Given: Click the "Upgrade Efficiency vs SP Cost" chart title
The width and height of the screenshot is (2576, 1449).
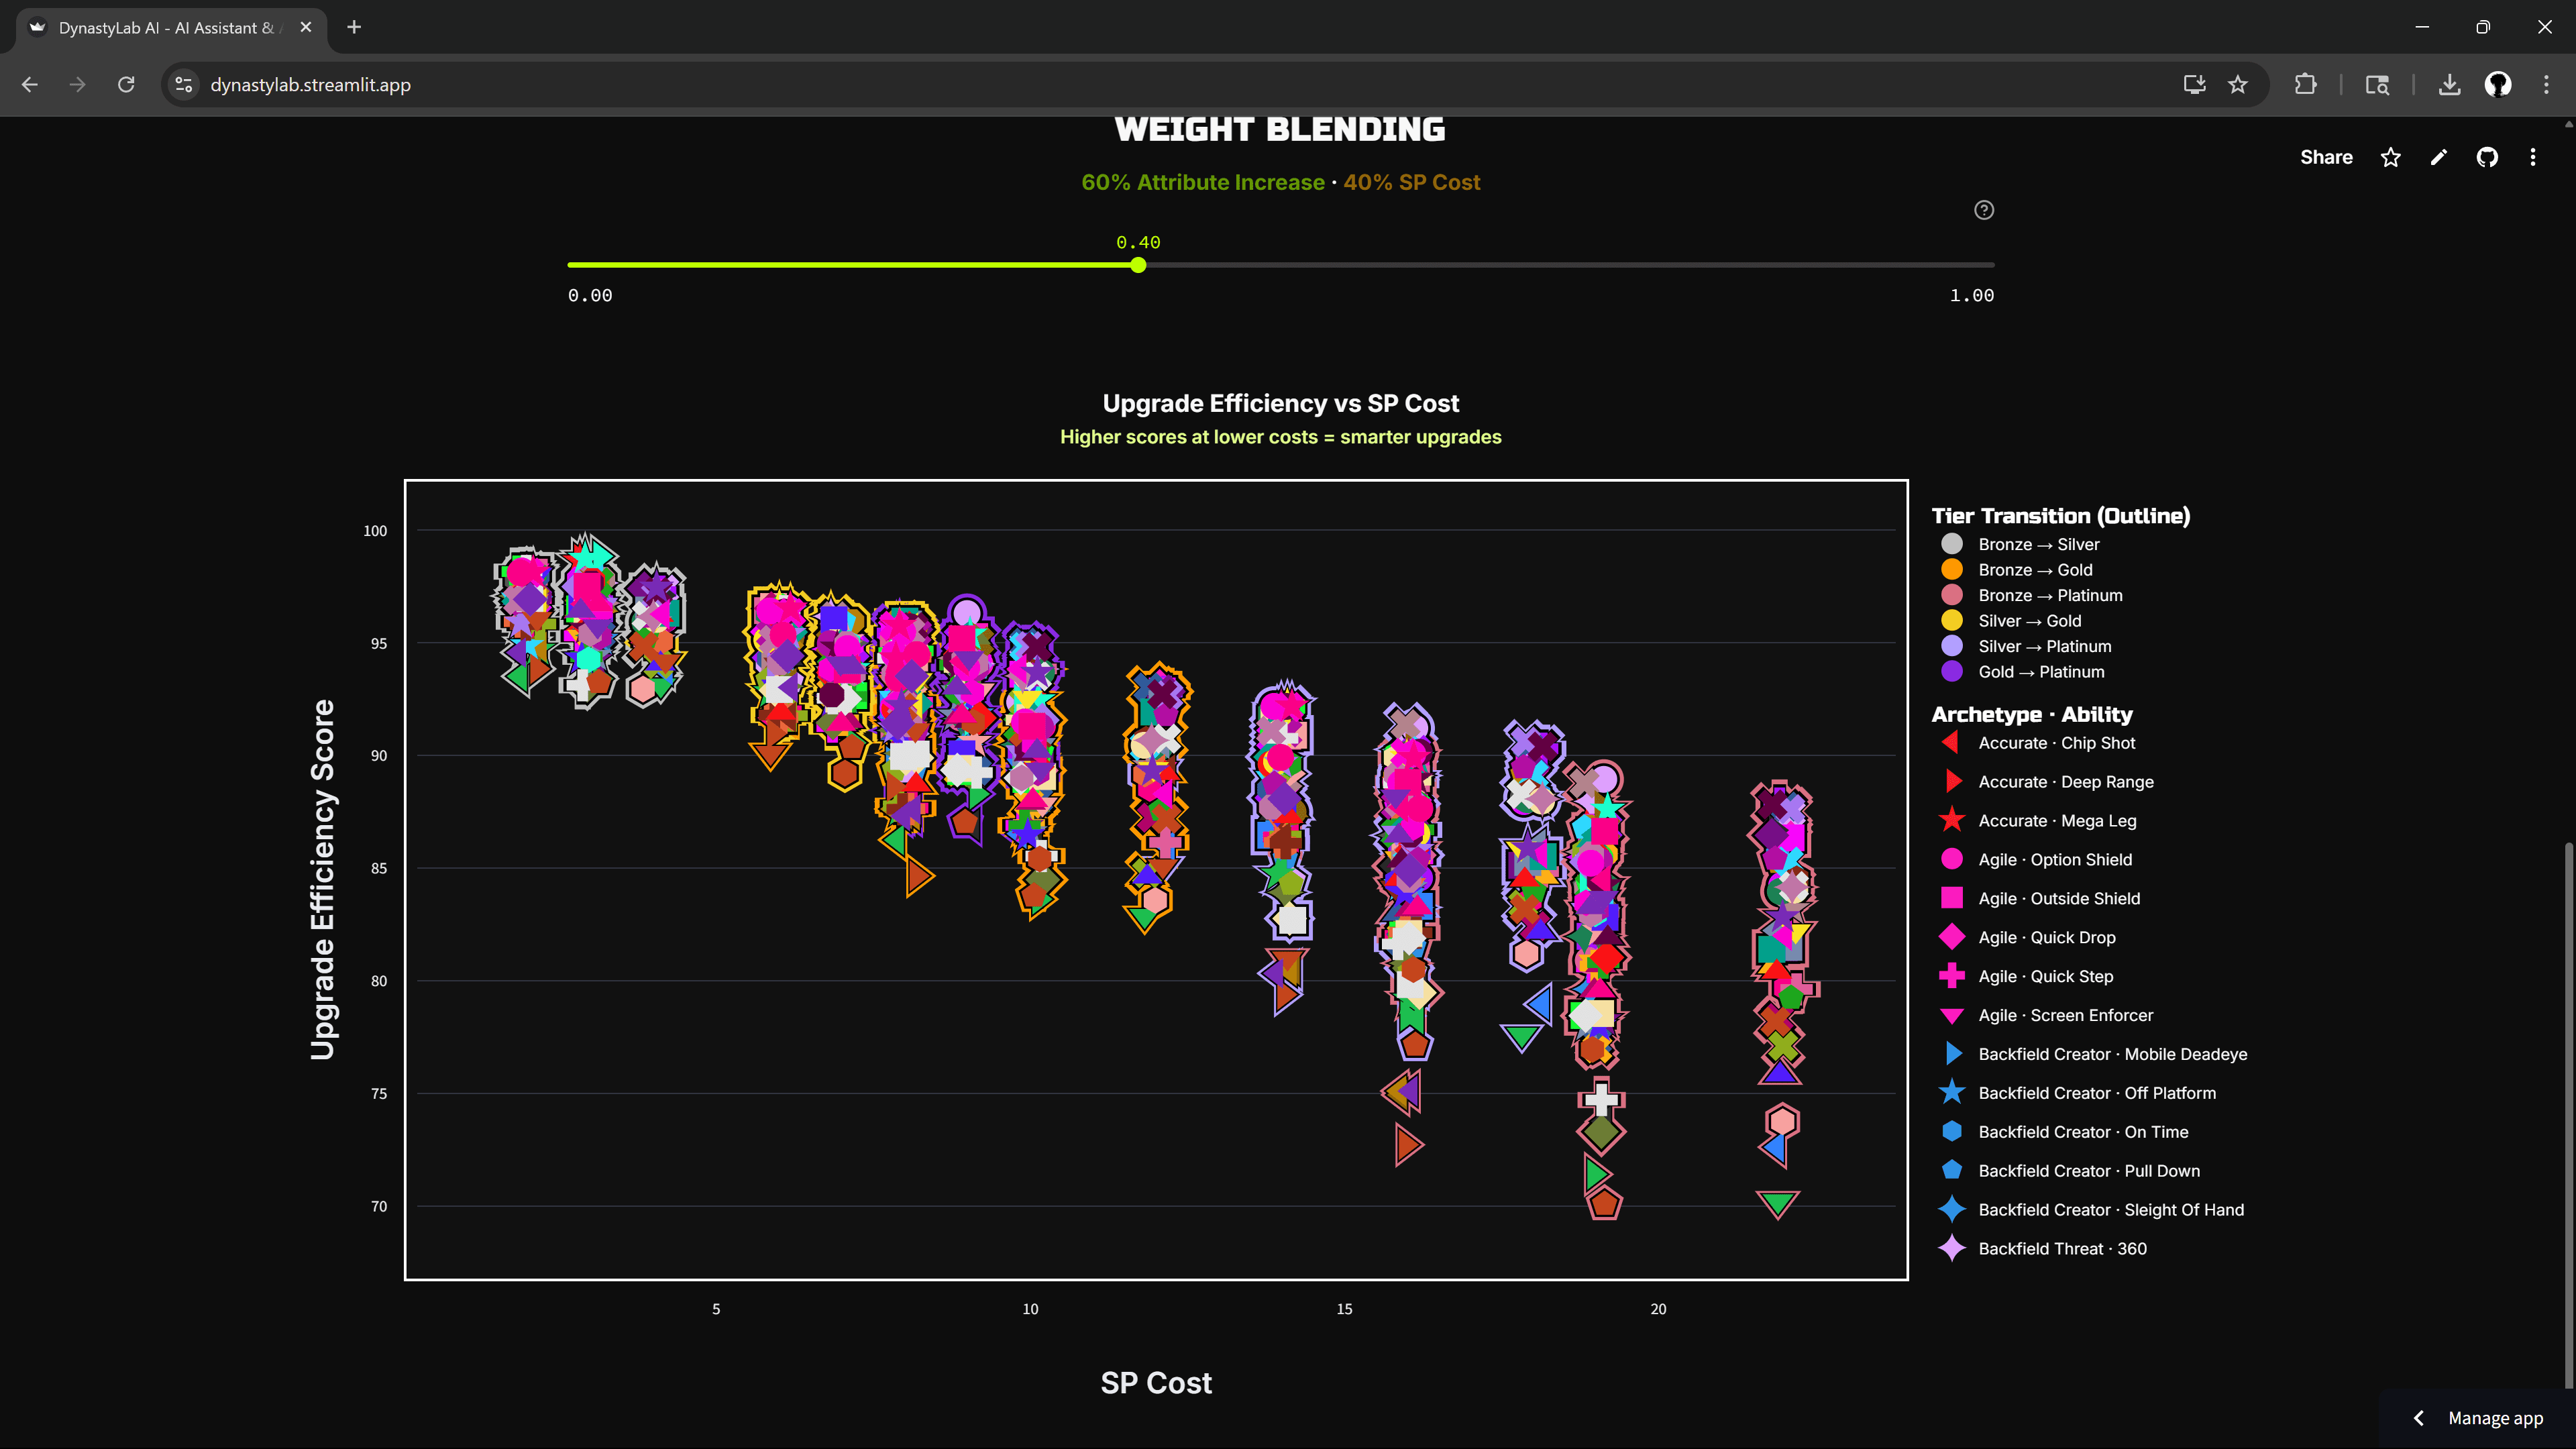Looking at the screenshot, I should point(1280,403).
